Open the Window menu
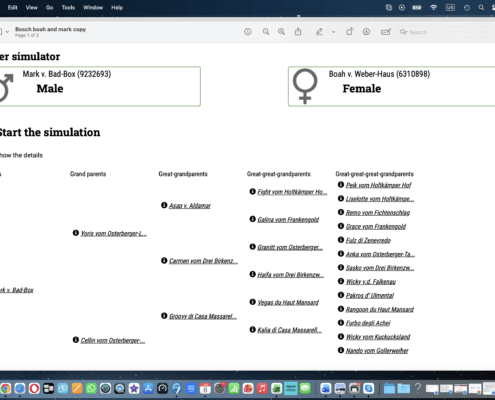495x400 pixels. coord(93,7)
